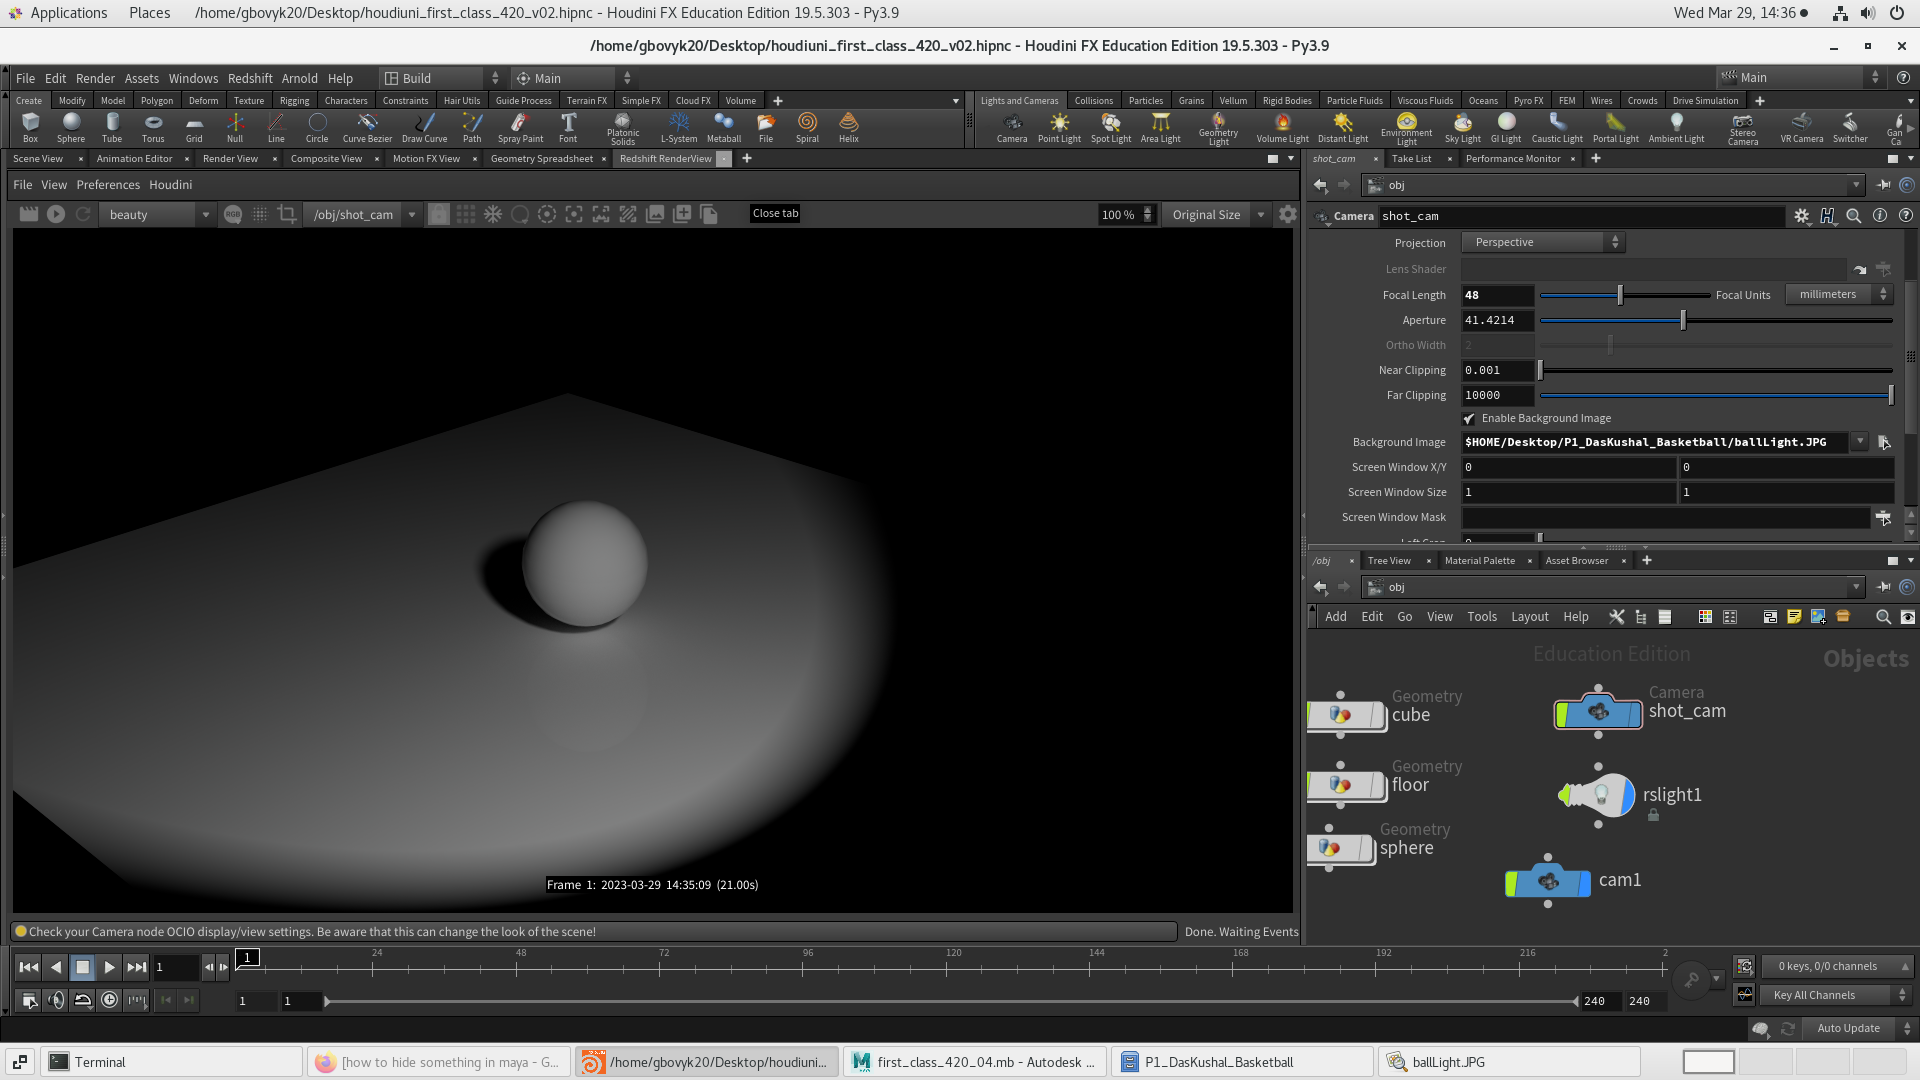Select the Grid shelf tool
Viewport: 1920px width, 1080px height.
(x=194, y=127)
